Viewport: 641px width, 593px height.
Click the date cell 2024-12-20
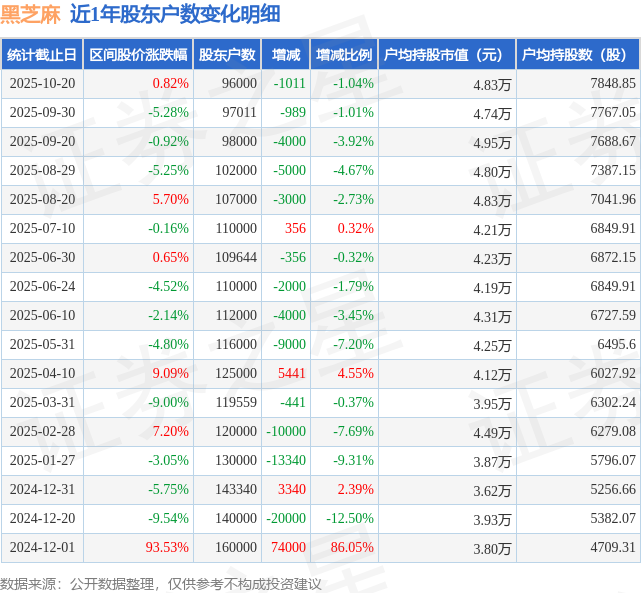(x=43, y=519)
